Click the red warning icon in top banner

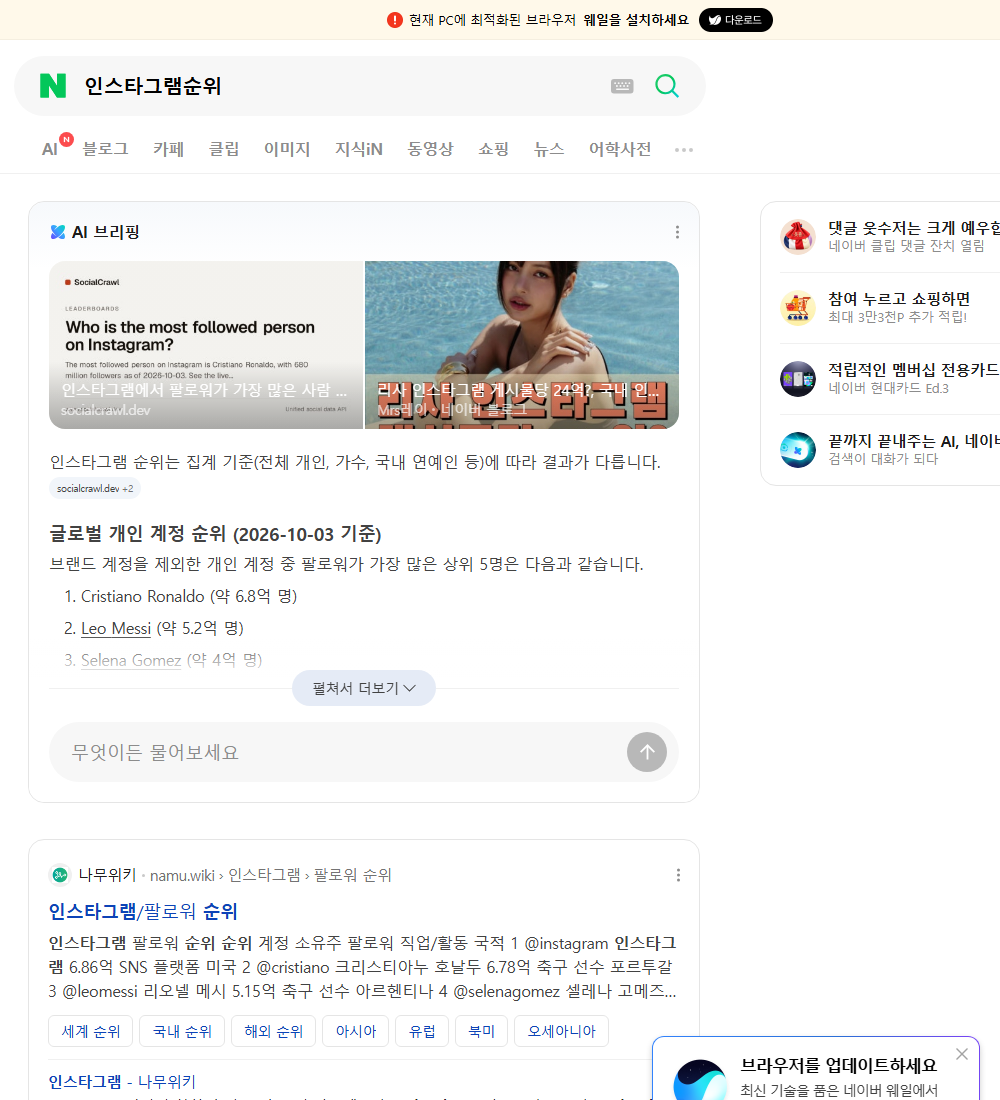pos(394,20)
